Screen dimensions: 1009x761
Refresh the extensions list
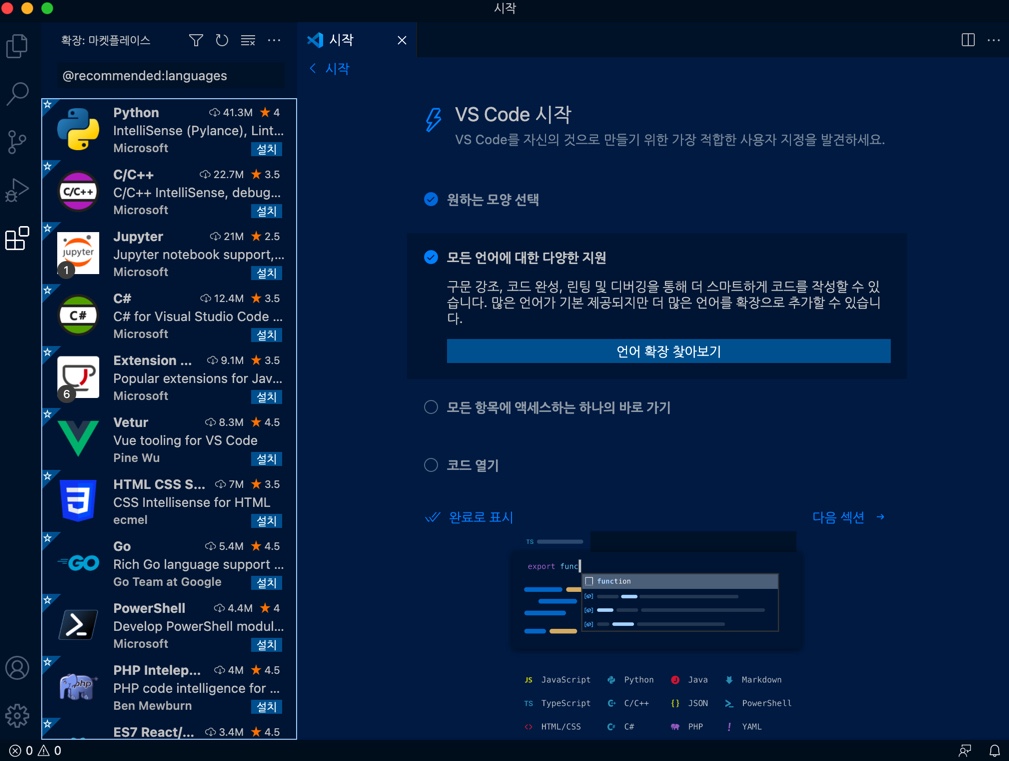click(x=222, y=41)
